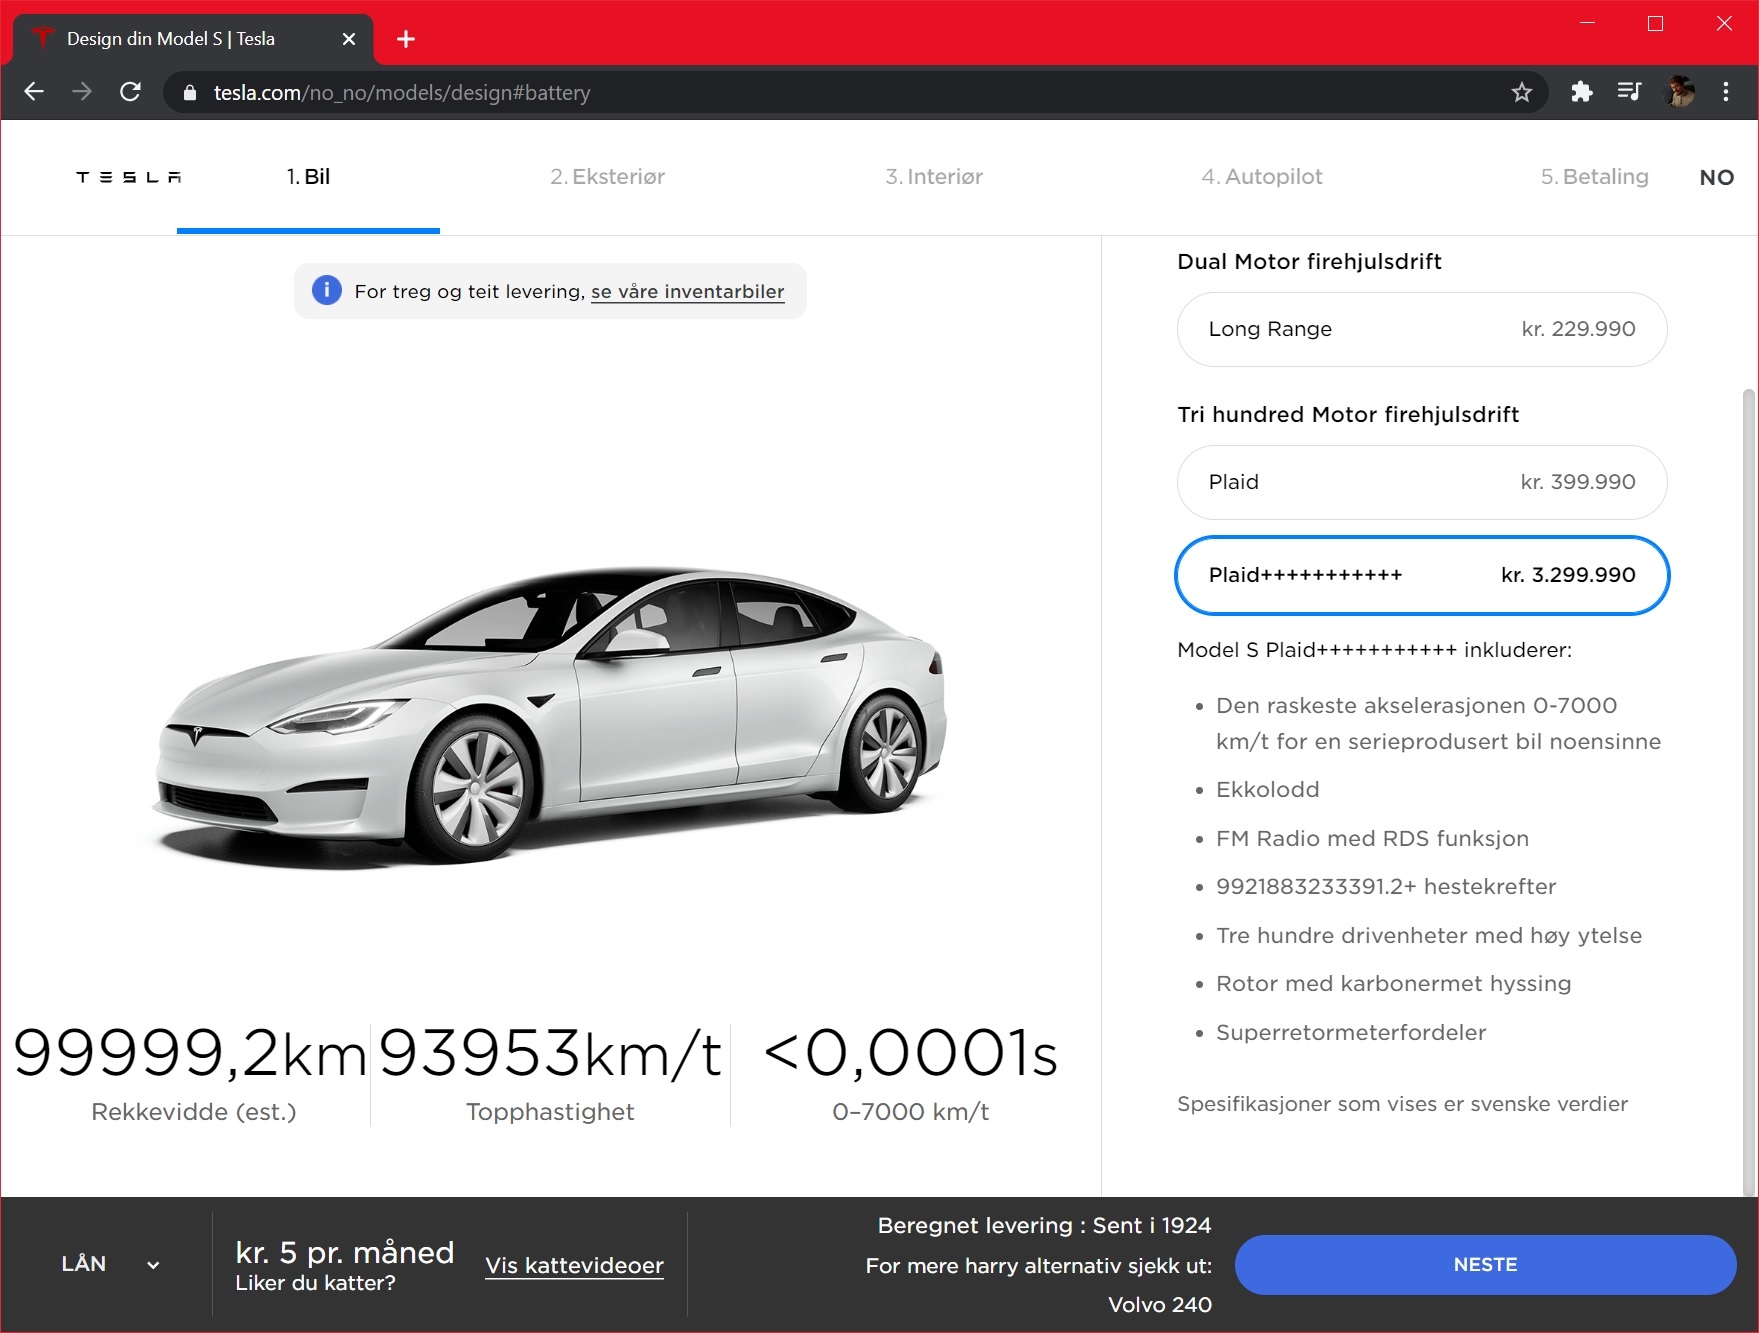Click the browser forward arrow
The width and height of the screenshot is (1759, 1333).
coord(82,92)
